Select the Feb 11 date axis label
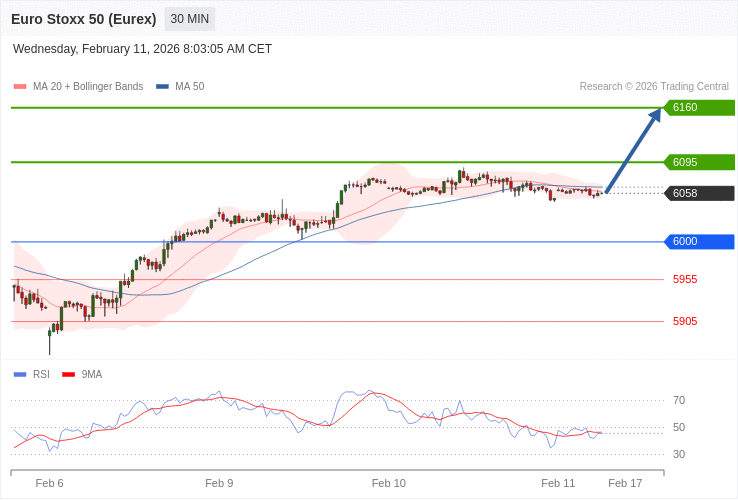Screen dimensions: 738x500 pos(558,483)
